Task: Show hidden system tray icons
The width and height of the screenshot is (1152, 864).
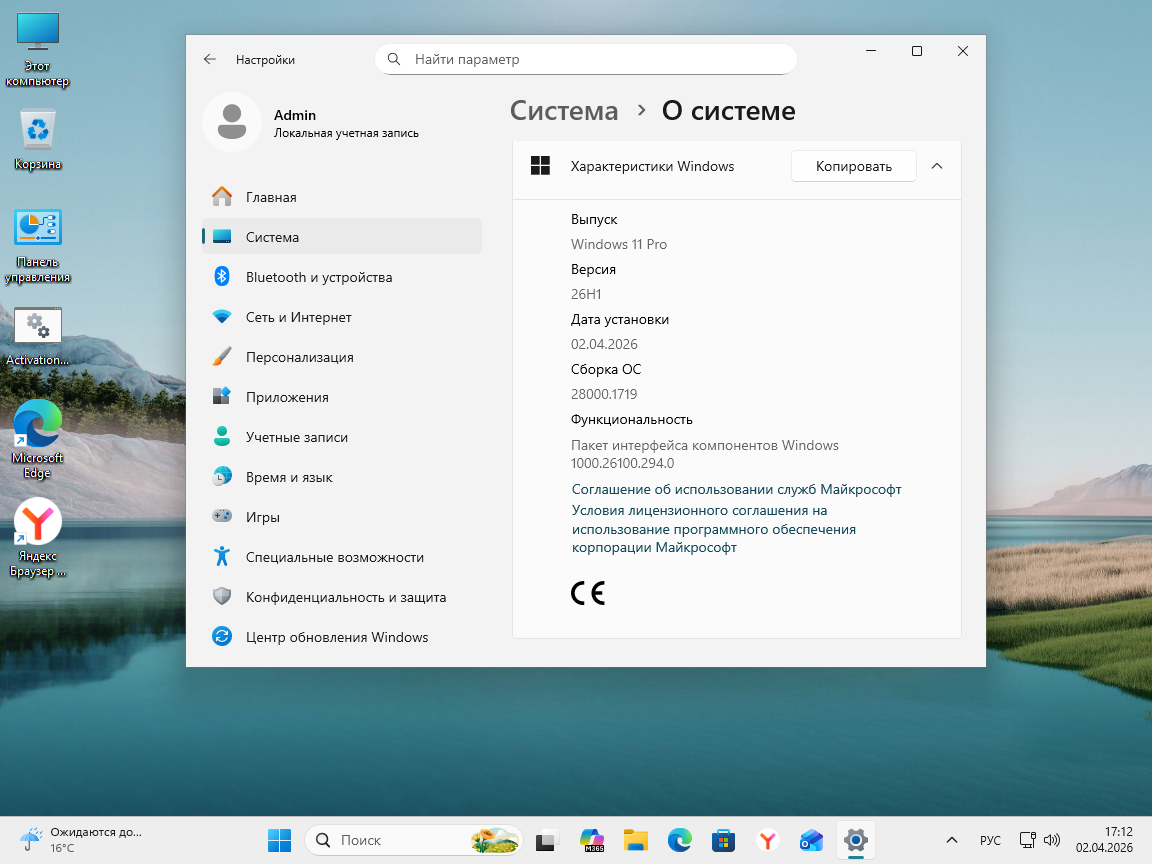Action: tap(951, 840)
